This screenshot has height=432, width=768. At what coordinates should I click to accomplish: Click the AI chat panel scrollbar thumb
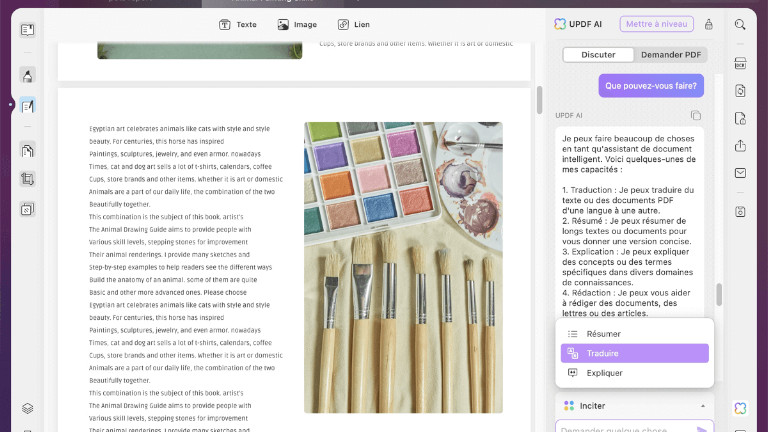(x=719, y=294)
